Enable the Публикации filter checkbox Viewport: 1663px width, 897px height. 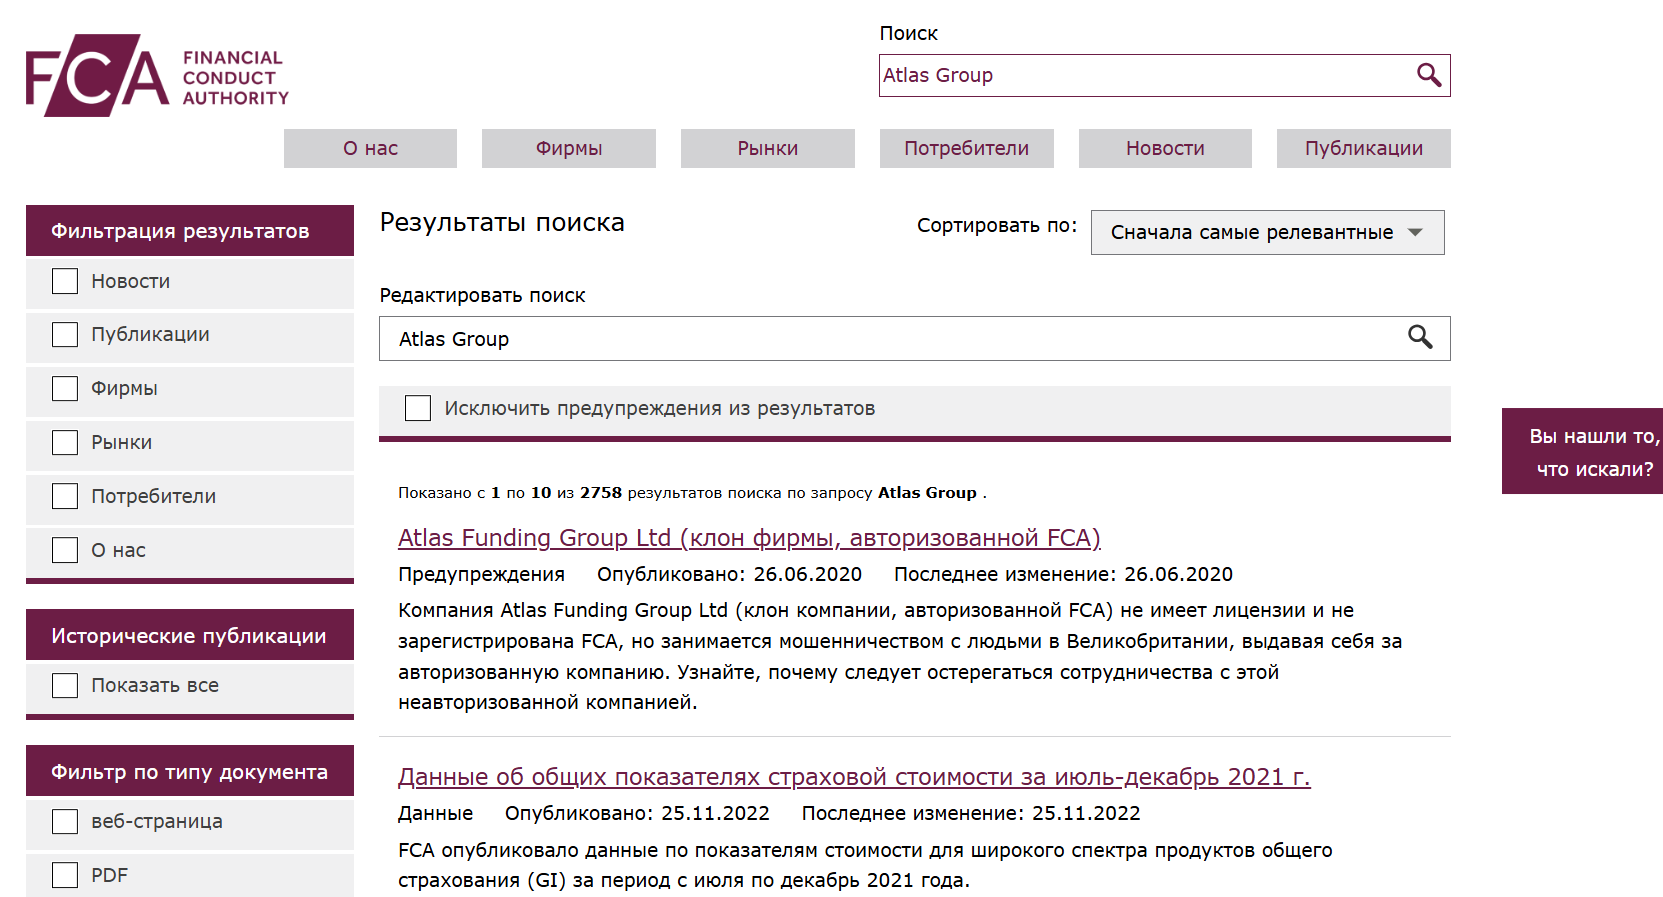[65, 334]
